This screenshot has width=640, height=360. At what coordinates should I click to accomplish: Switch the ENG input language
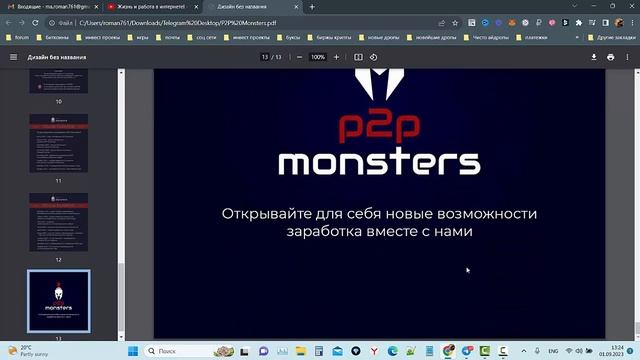[x=553, y=351]
